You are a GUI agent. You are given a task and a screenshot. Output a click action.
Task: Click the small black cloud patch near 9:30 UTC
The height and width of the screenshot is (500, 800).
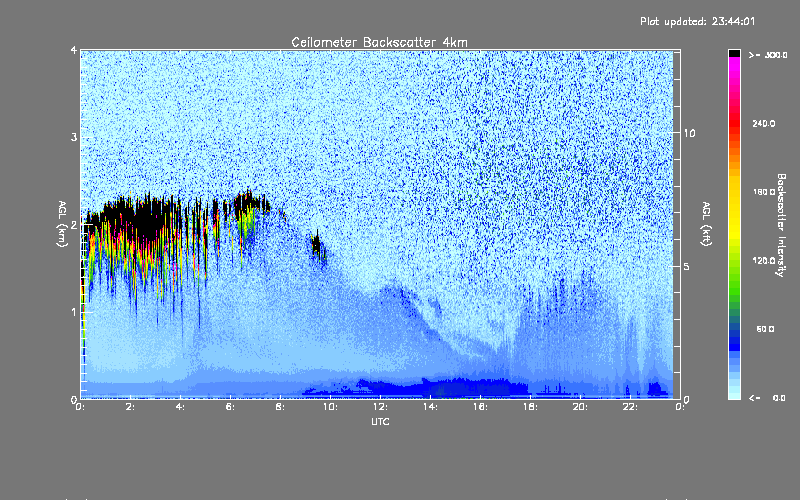click(317, 246)
